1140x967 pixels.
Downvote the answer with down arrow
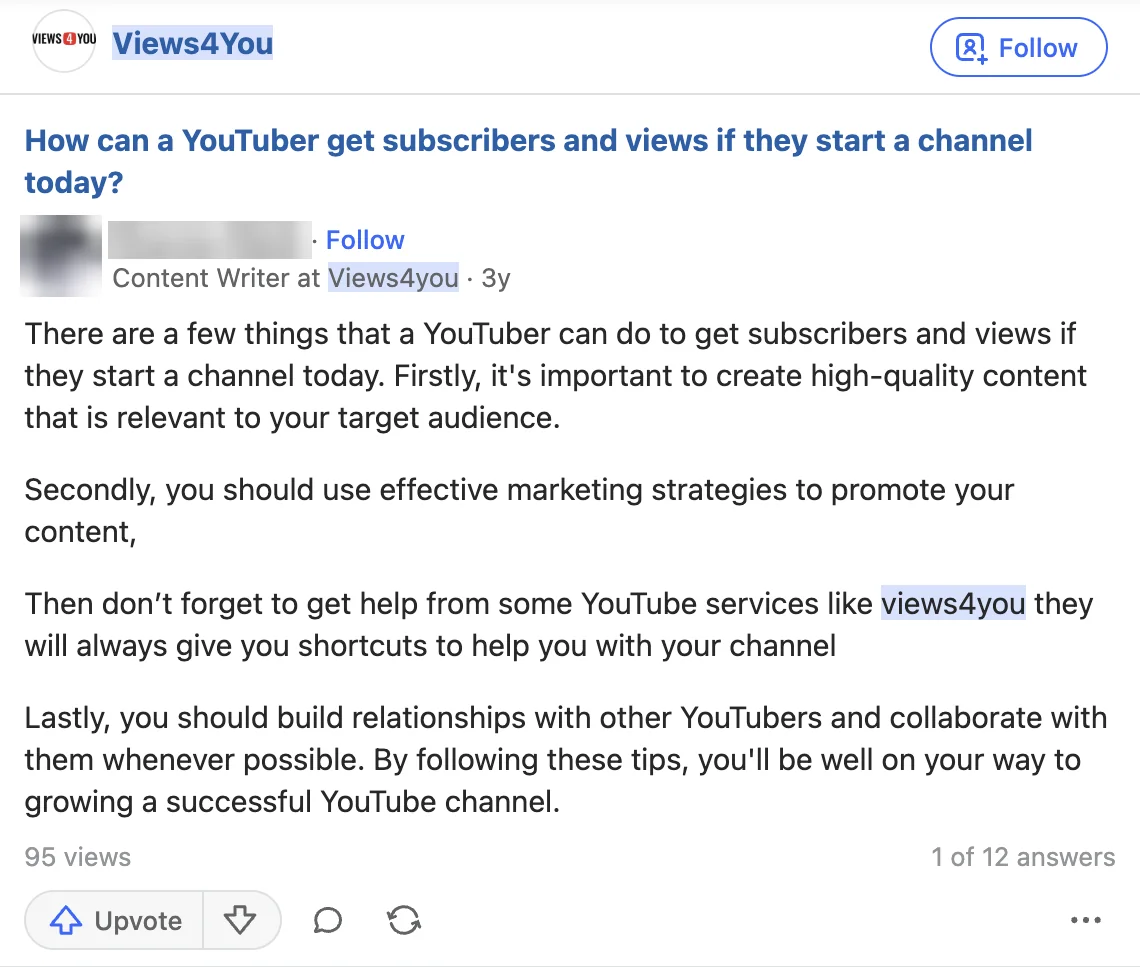pyautogui.click(x=240, y=920)
